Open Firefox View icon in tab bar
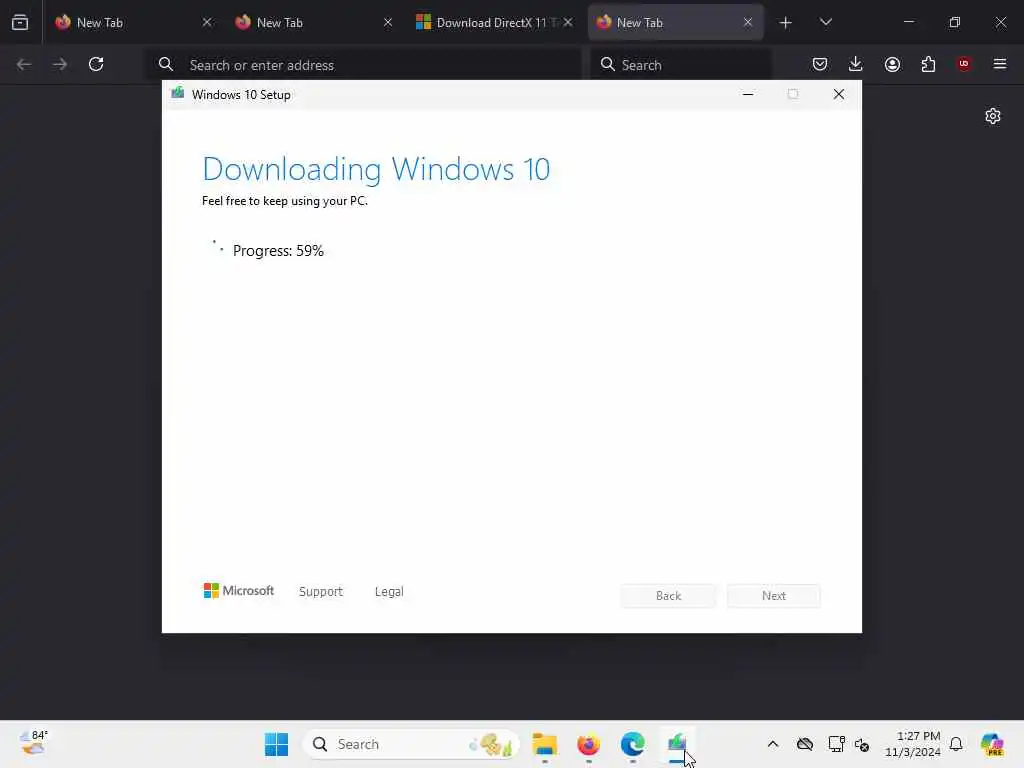Image resolution: width=1024 pixels, height=768 pixels. pos(20,22)
